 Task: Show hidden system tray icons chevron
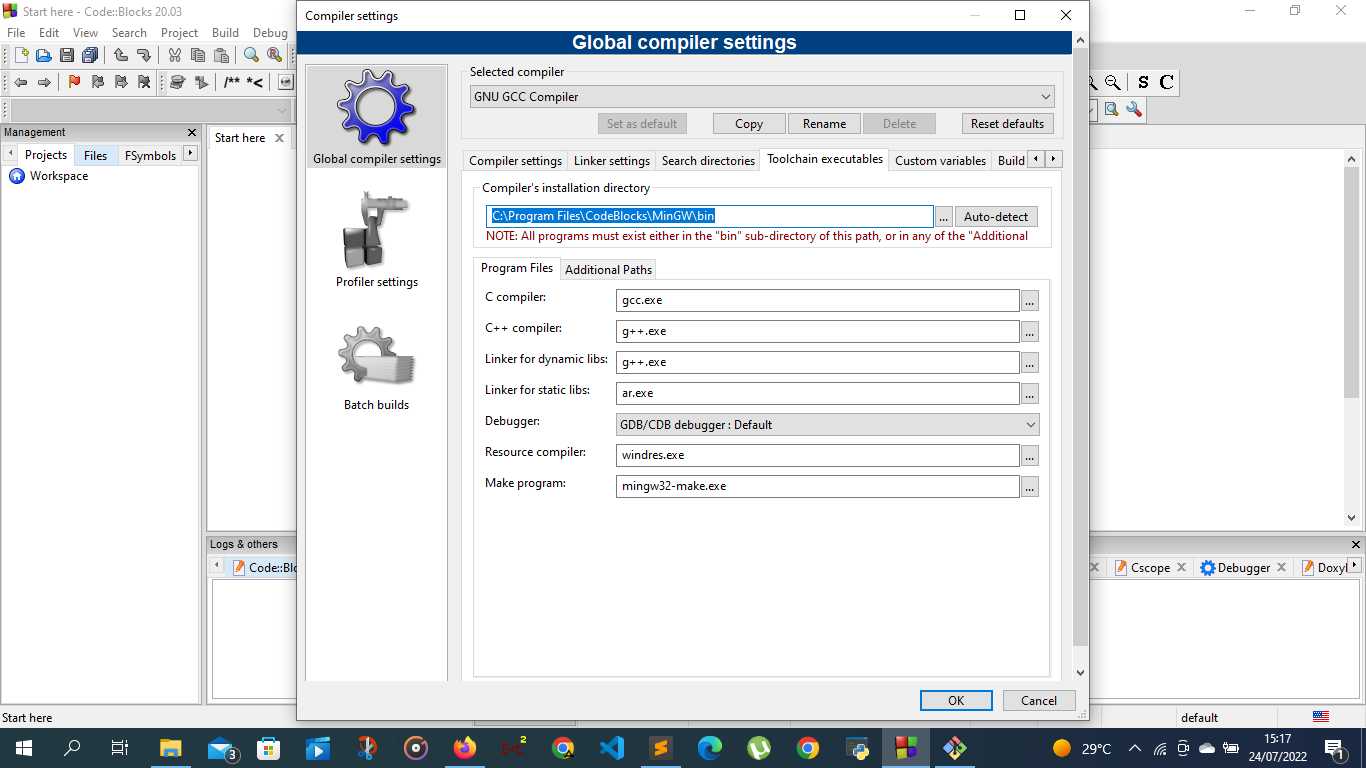point(1135,748)
